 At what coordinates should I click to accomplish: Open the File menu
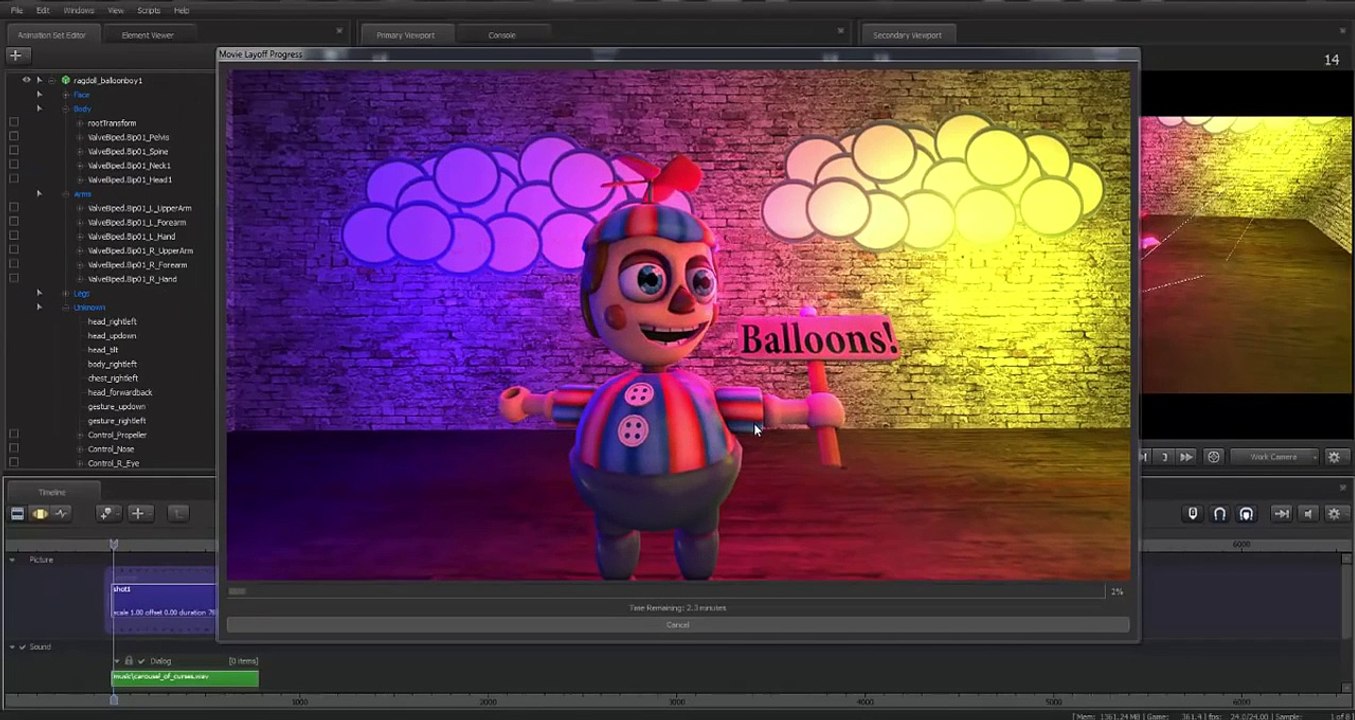[16, 10]
